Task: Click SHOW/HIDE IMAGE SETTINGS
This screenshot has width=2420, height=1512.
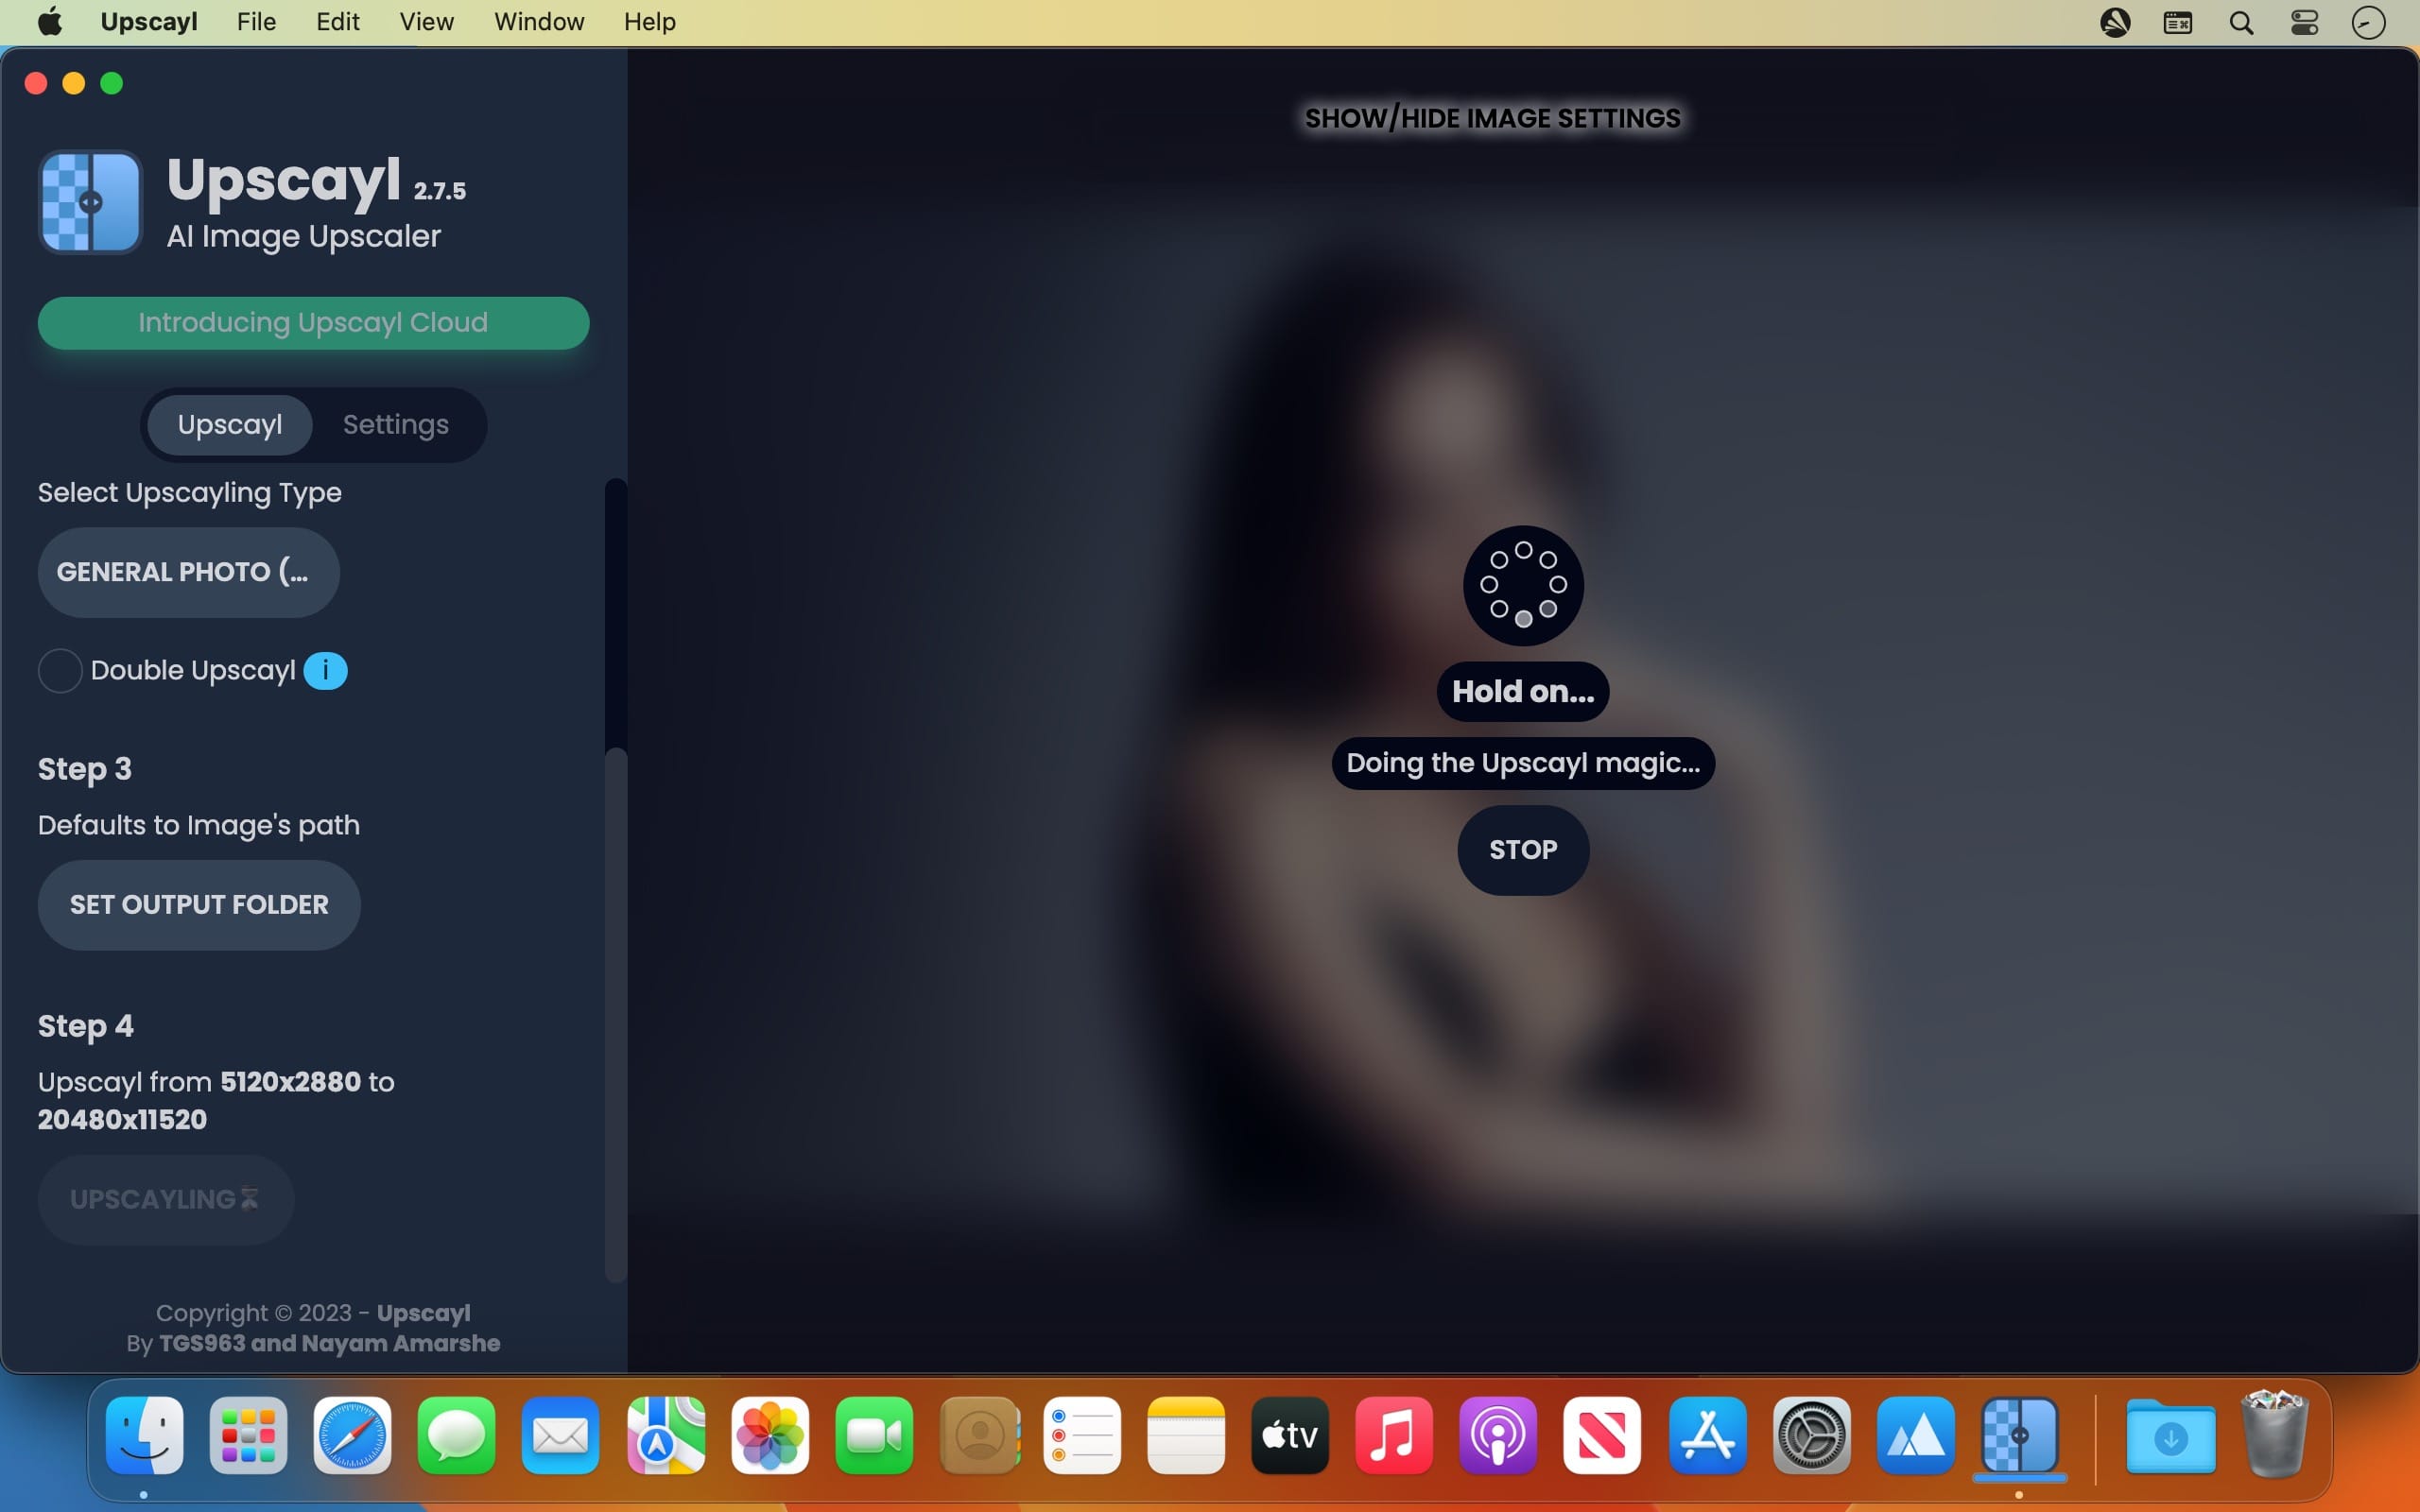Action: click(x=1493, y=118)
